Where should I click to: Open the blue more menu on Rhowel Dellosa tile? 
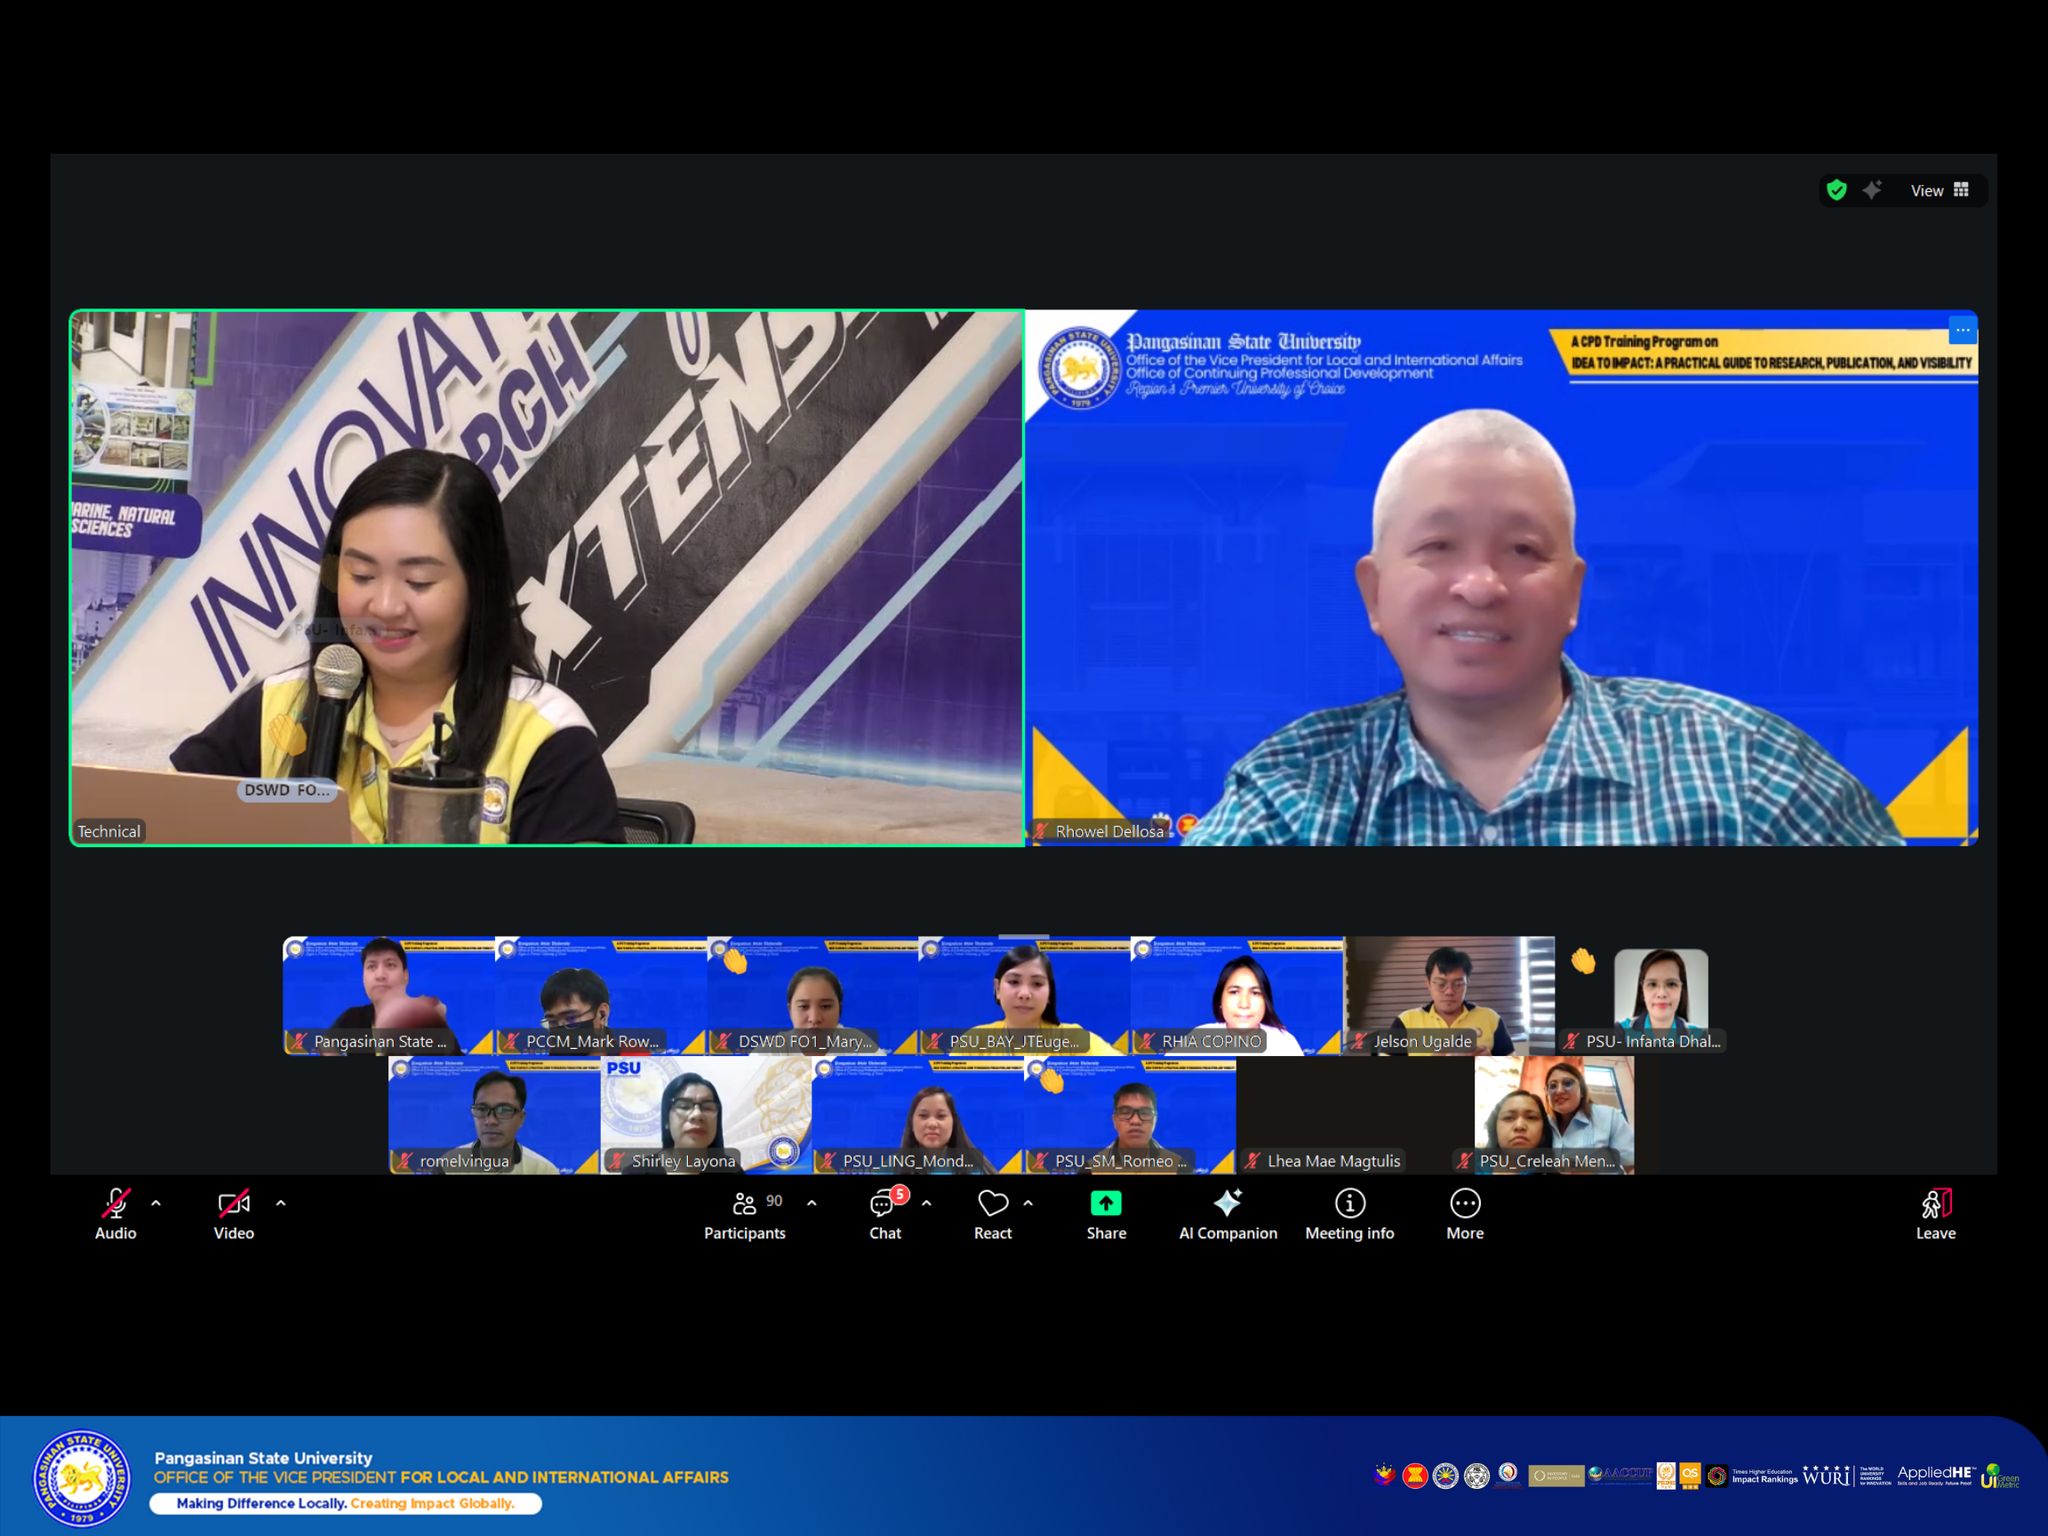click(x=1962, y=330)
